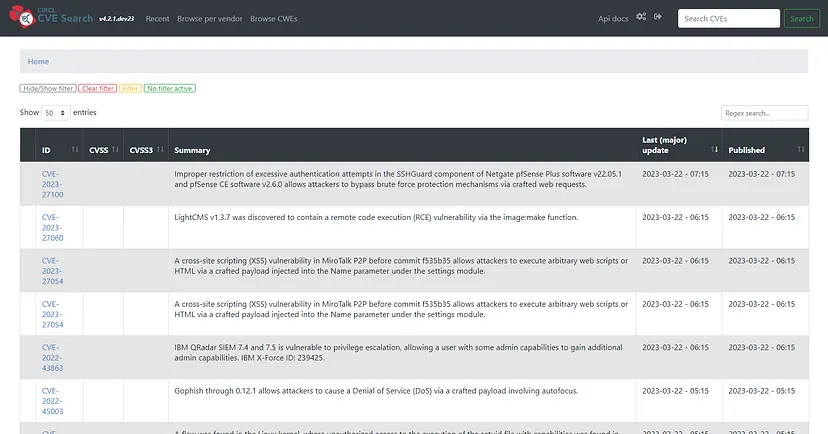Click the Clear filter button

98,88
